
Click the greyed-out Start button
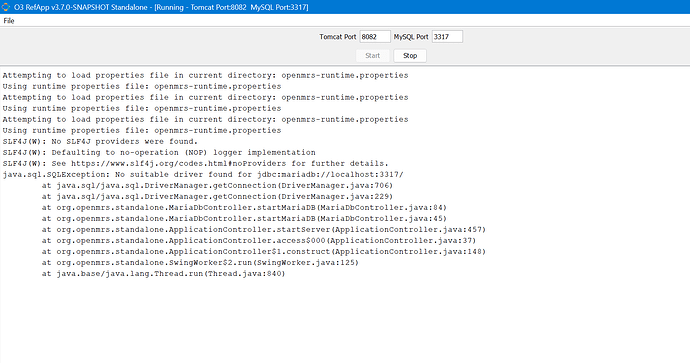[x=372, y=55]
